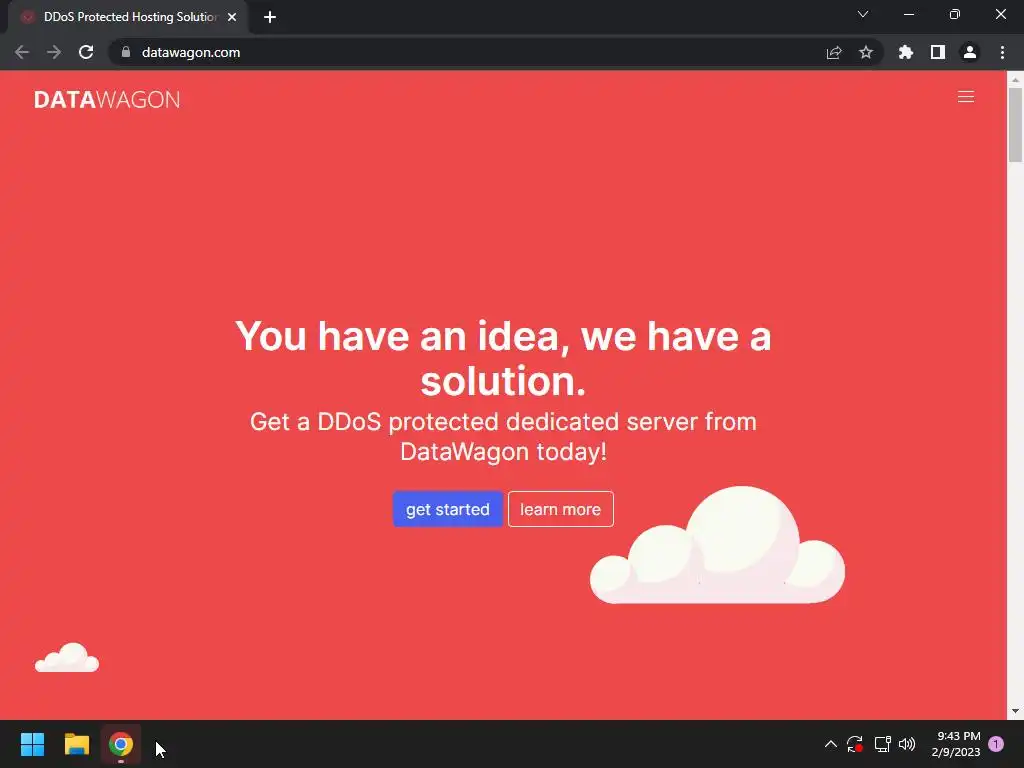Open the tab search dropdown chevron
This screenshot has width=1024, height=768.
[x=863, y=14]
